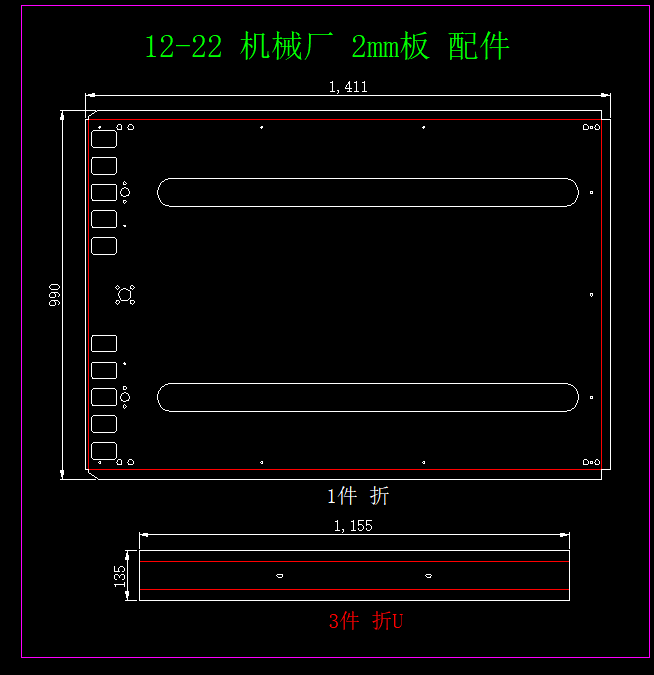Select the green title text 12-22 机械厂 2mm板 配件
The image size is (654, 675).
pyautogui.click(x=327, y=46)
